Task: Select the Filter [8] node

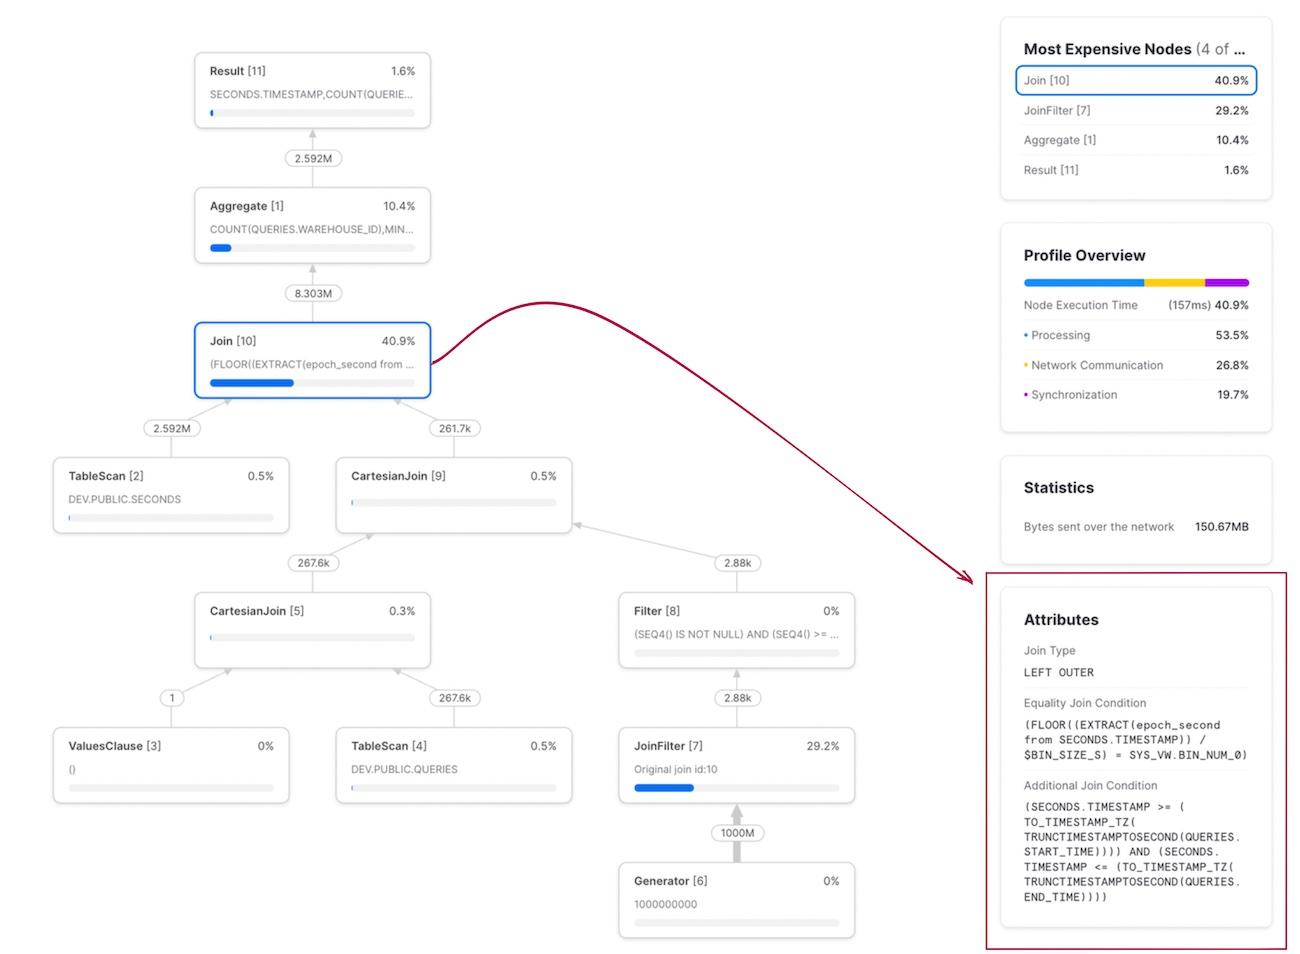Action: pyautogui.click(x=737, y=631)
